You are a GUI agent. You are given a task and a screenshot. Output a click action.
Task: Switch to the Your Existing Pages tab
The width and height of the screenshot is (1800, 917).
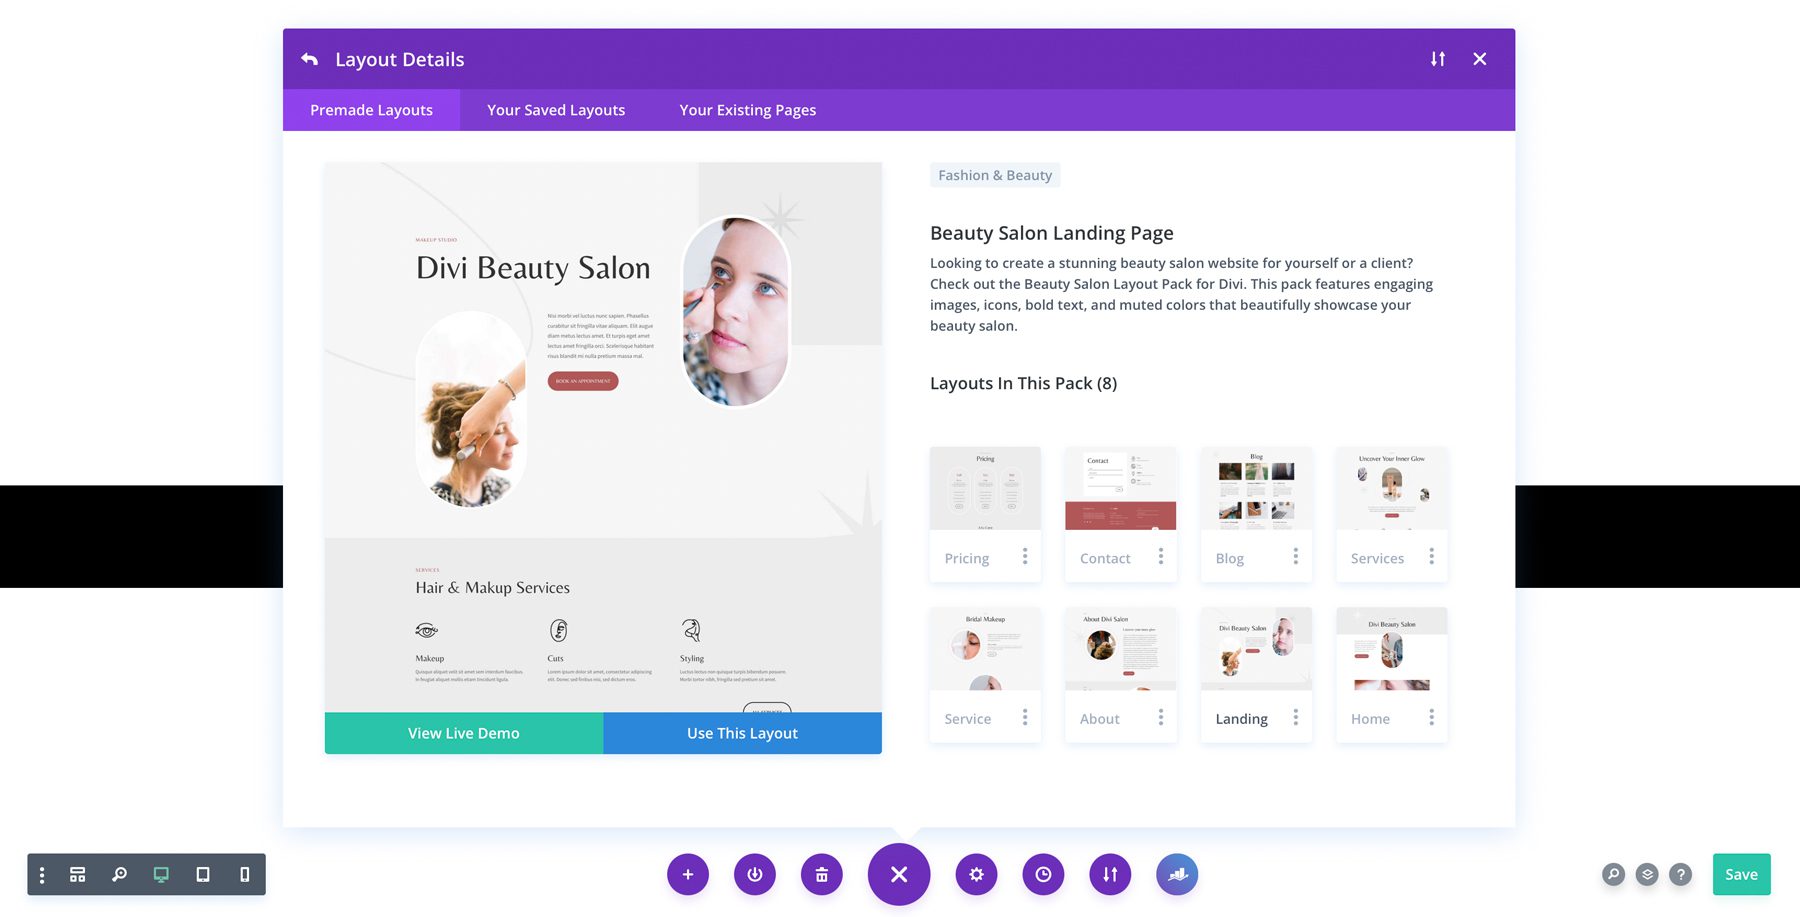coord(747,110)
